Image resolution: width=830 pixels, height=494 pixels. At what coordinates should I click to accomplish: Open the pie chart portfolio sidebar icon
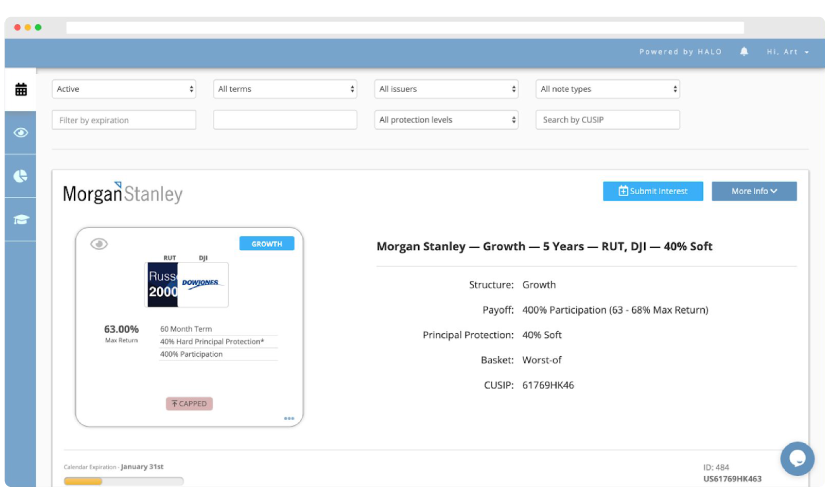(x=21, y=176)
